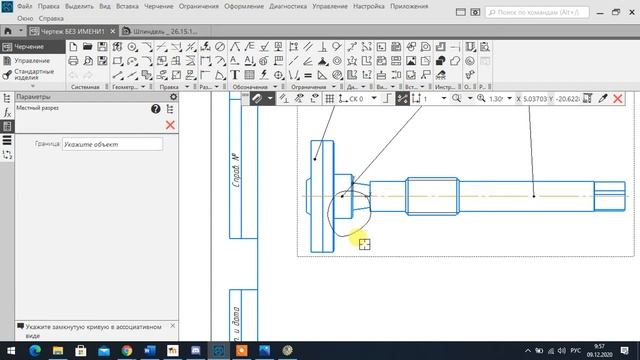Image resolution: width=640 pixels, height=360 pixels.
Task: Open help for Local Section parameters
Action: pos(156,109)
